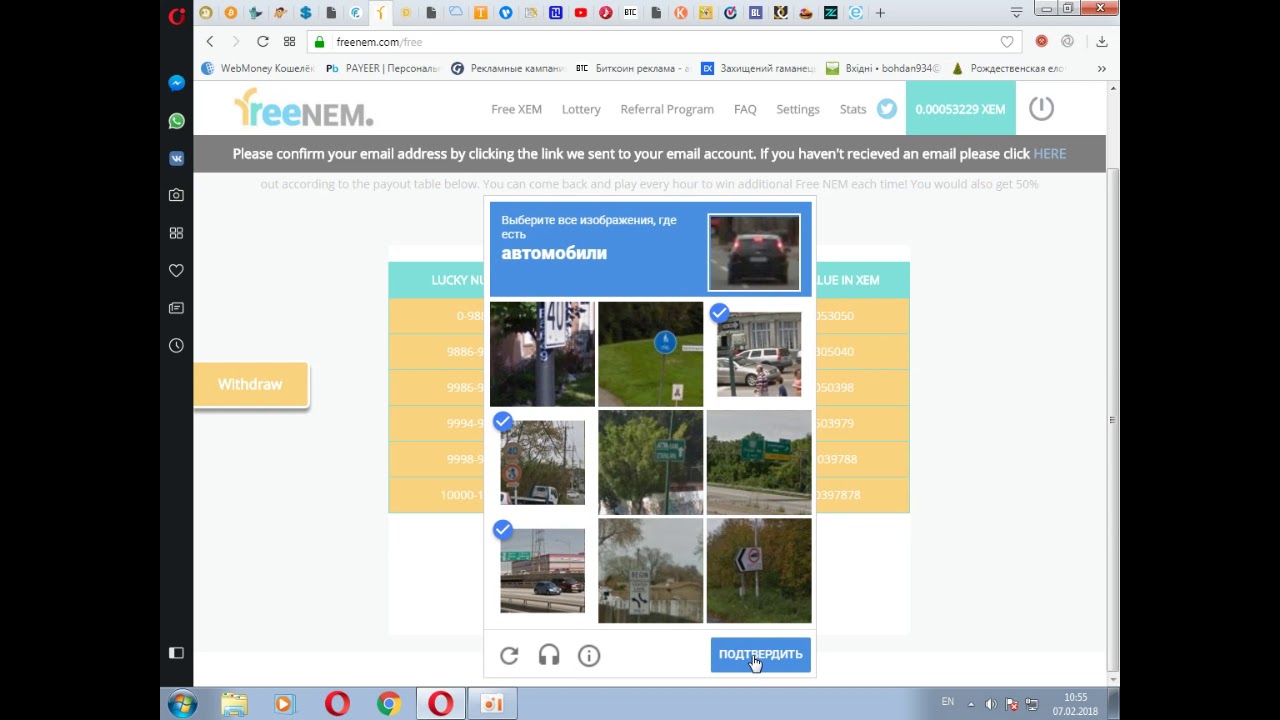Add page to bookmarks with heart icon
Image resolution: width=1280 pixels, height=720 pixels.
coord(1007,42)
